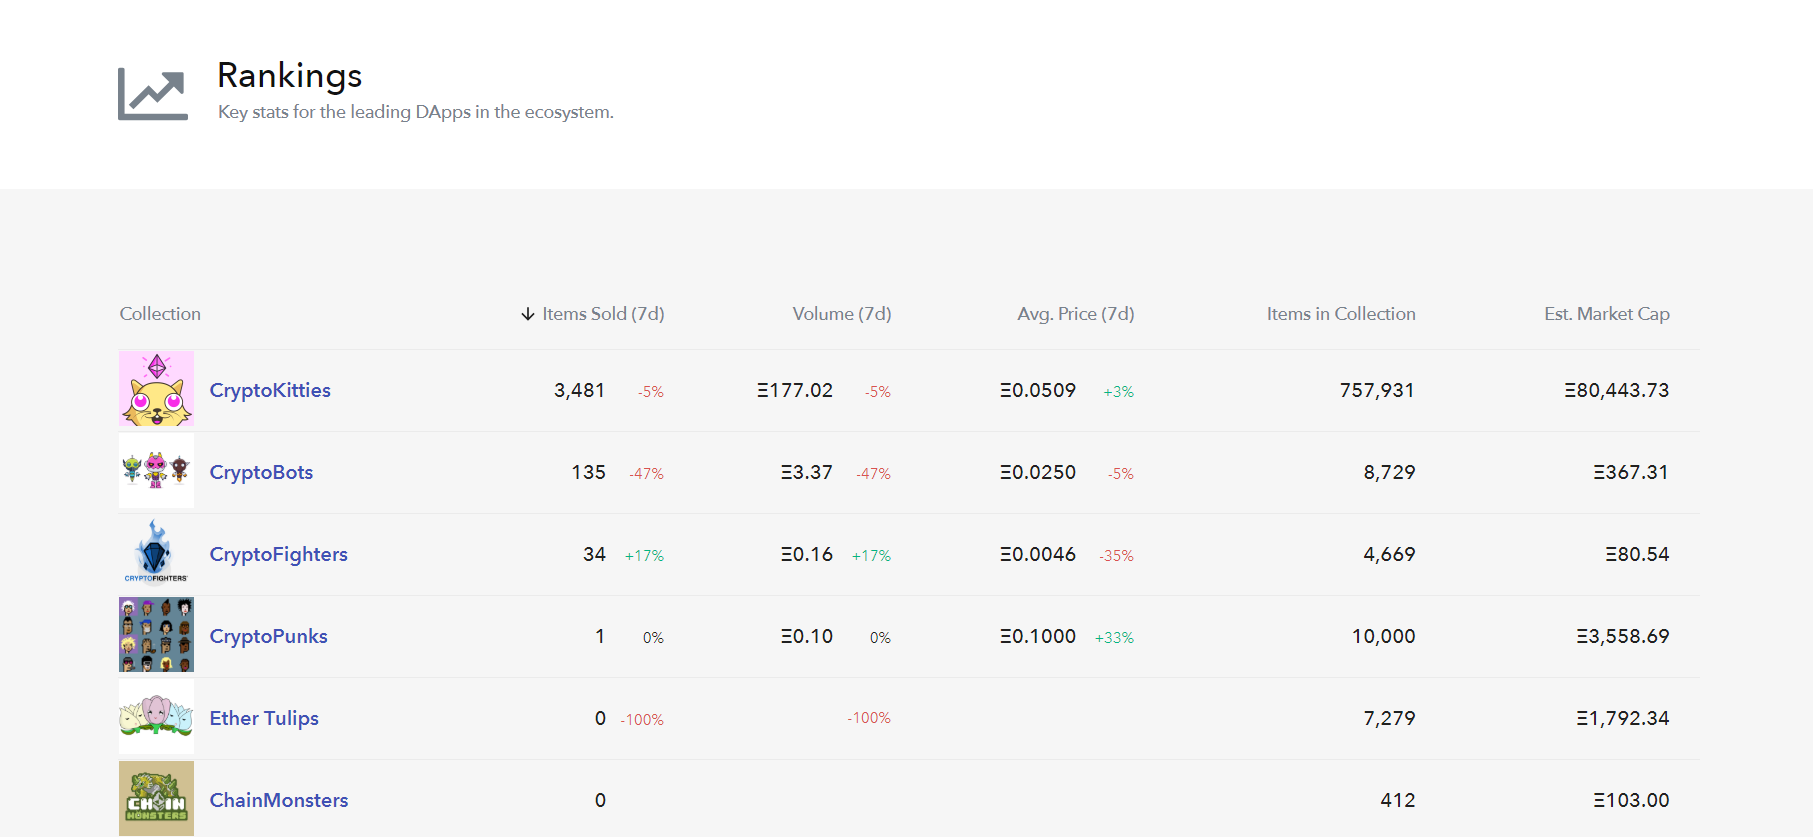Click the Collection column header
Viewport: 1813px width, 837px height.
(160, 314)
